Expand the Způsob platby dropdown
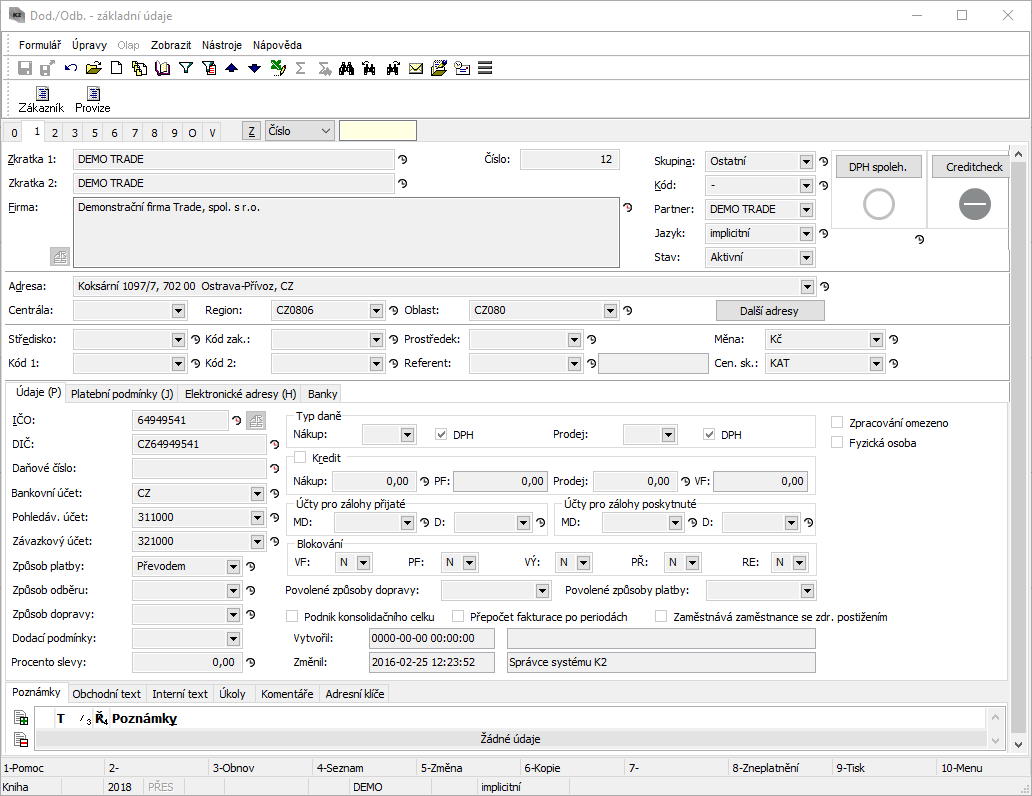The image size is (1032, 796). (x=233, y=566)
